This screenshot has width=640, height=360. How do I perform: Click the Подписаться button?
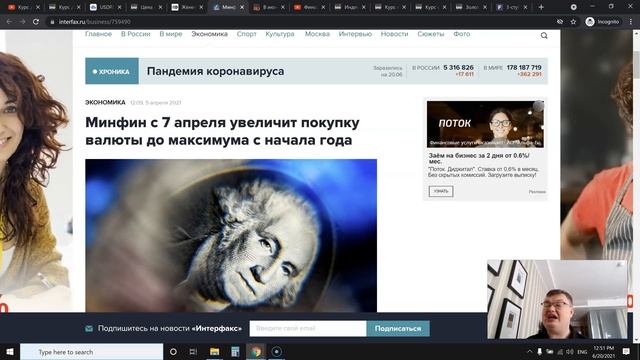(398, 328)
